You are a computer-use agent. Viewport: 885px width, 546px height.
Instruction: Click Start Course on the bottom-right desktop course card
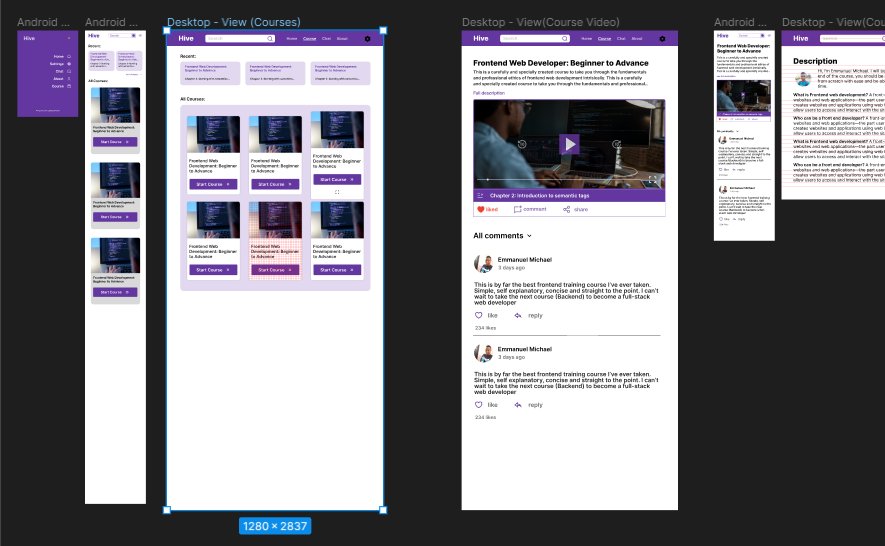(337, 270)
